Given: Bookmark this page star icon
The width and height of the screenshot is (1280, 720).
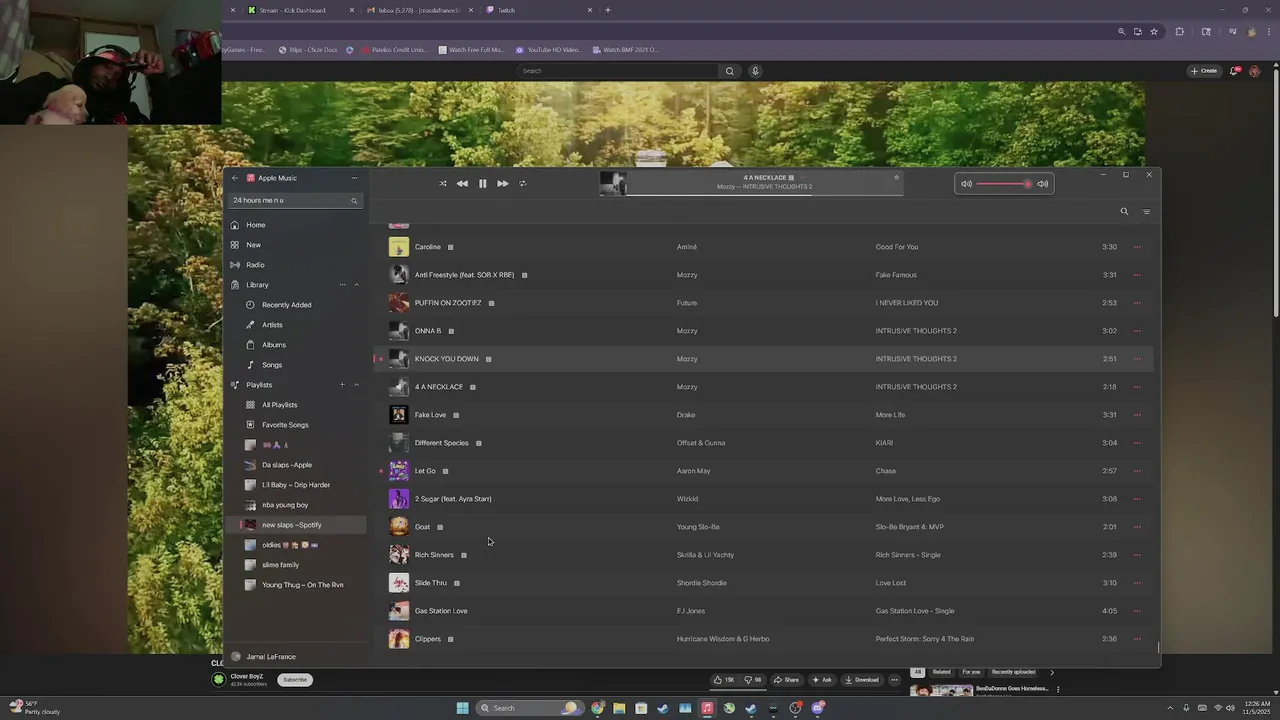Looking at the screenshot, I should pyautogui.click(x=1154, y=32).
